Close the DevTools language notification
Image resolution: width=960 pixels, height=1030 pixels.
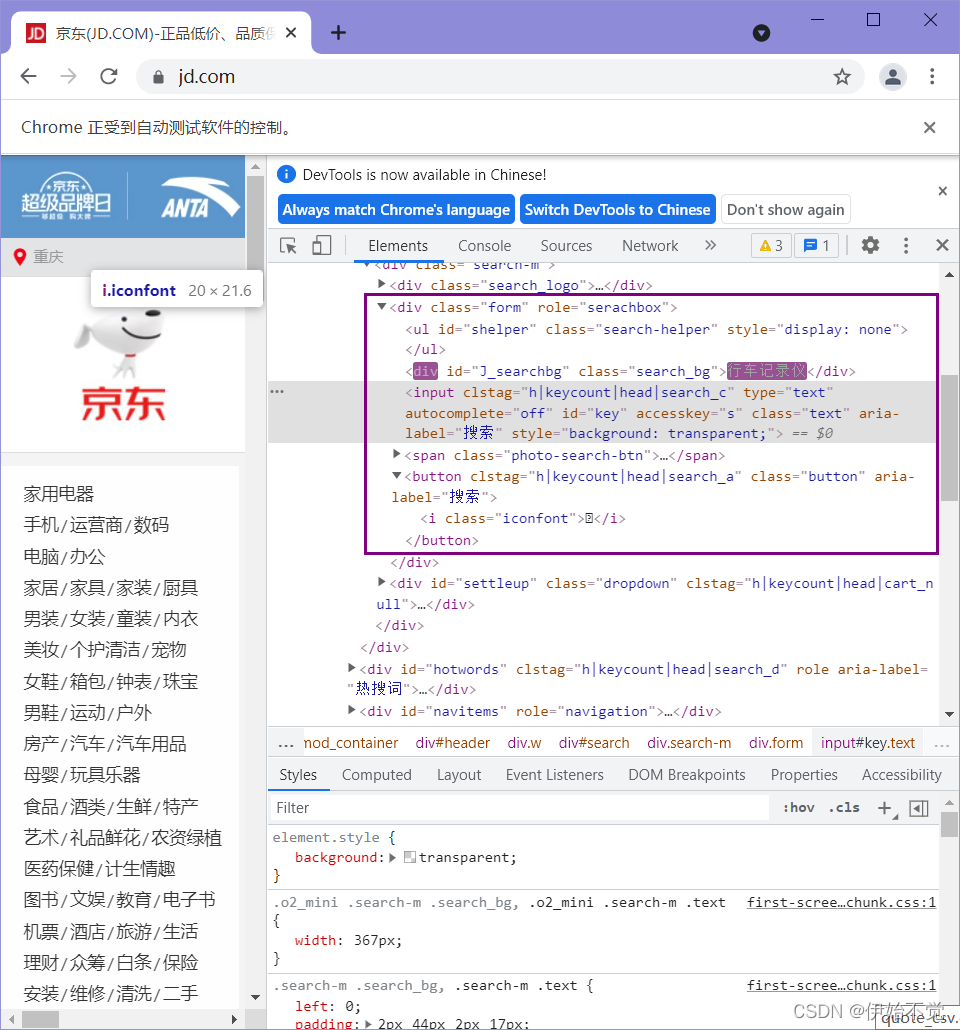point(942,191)
